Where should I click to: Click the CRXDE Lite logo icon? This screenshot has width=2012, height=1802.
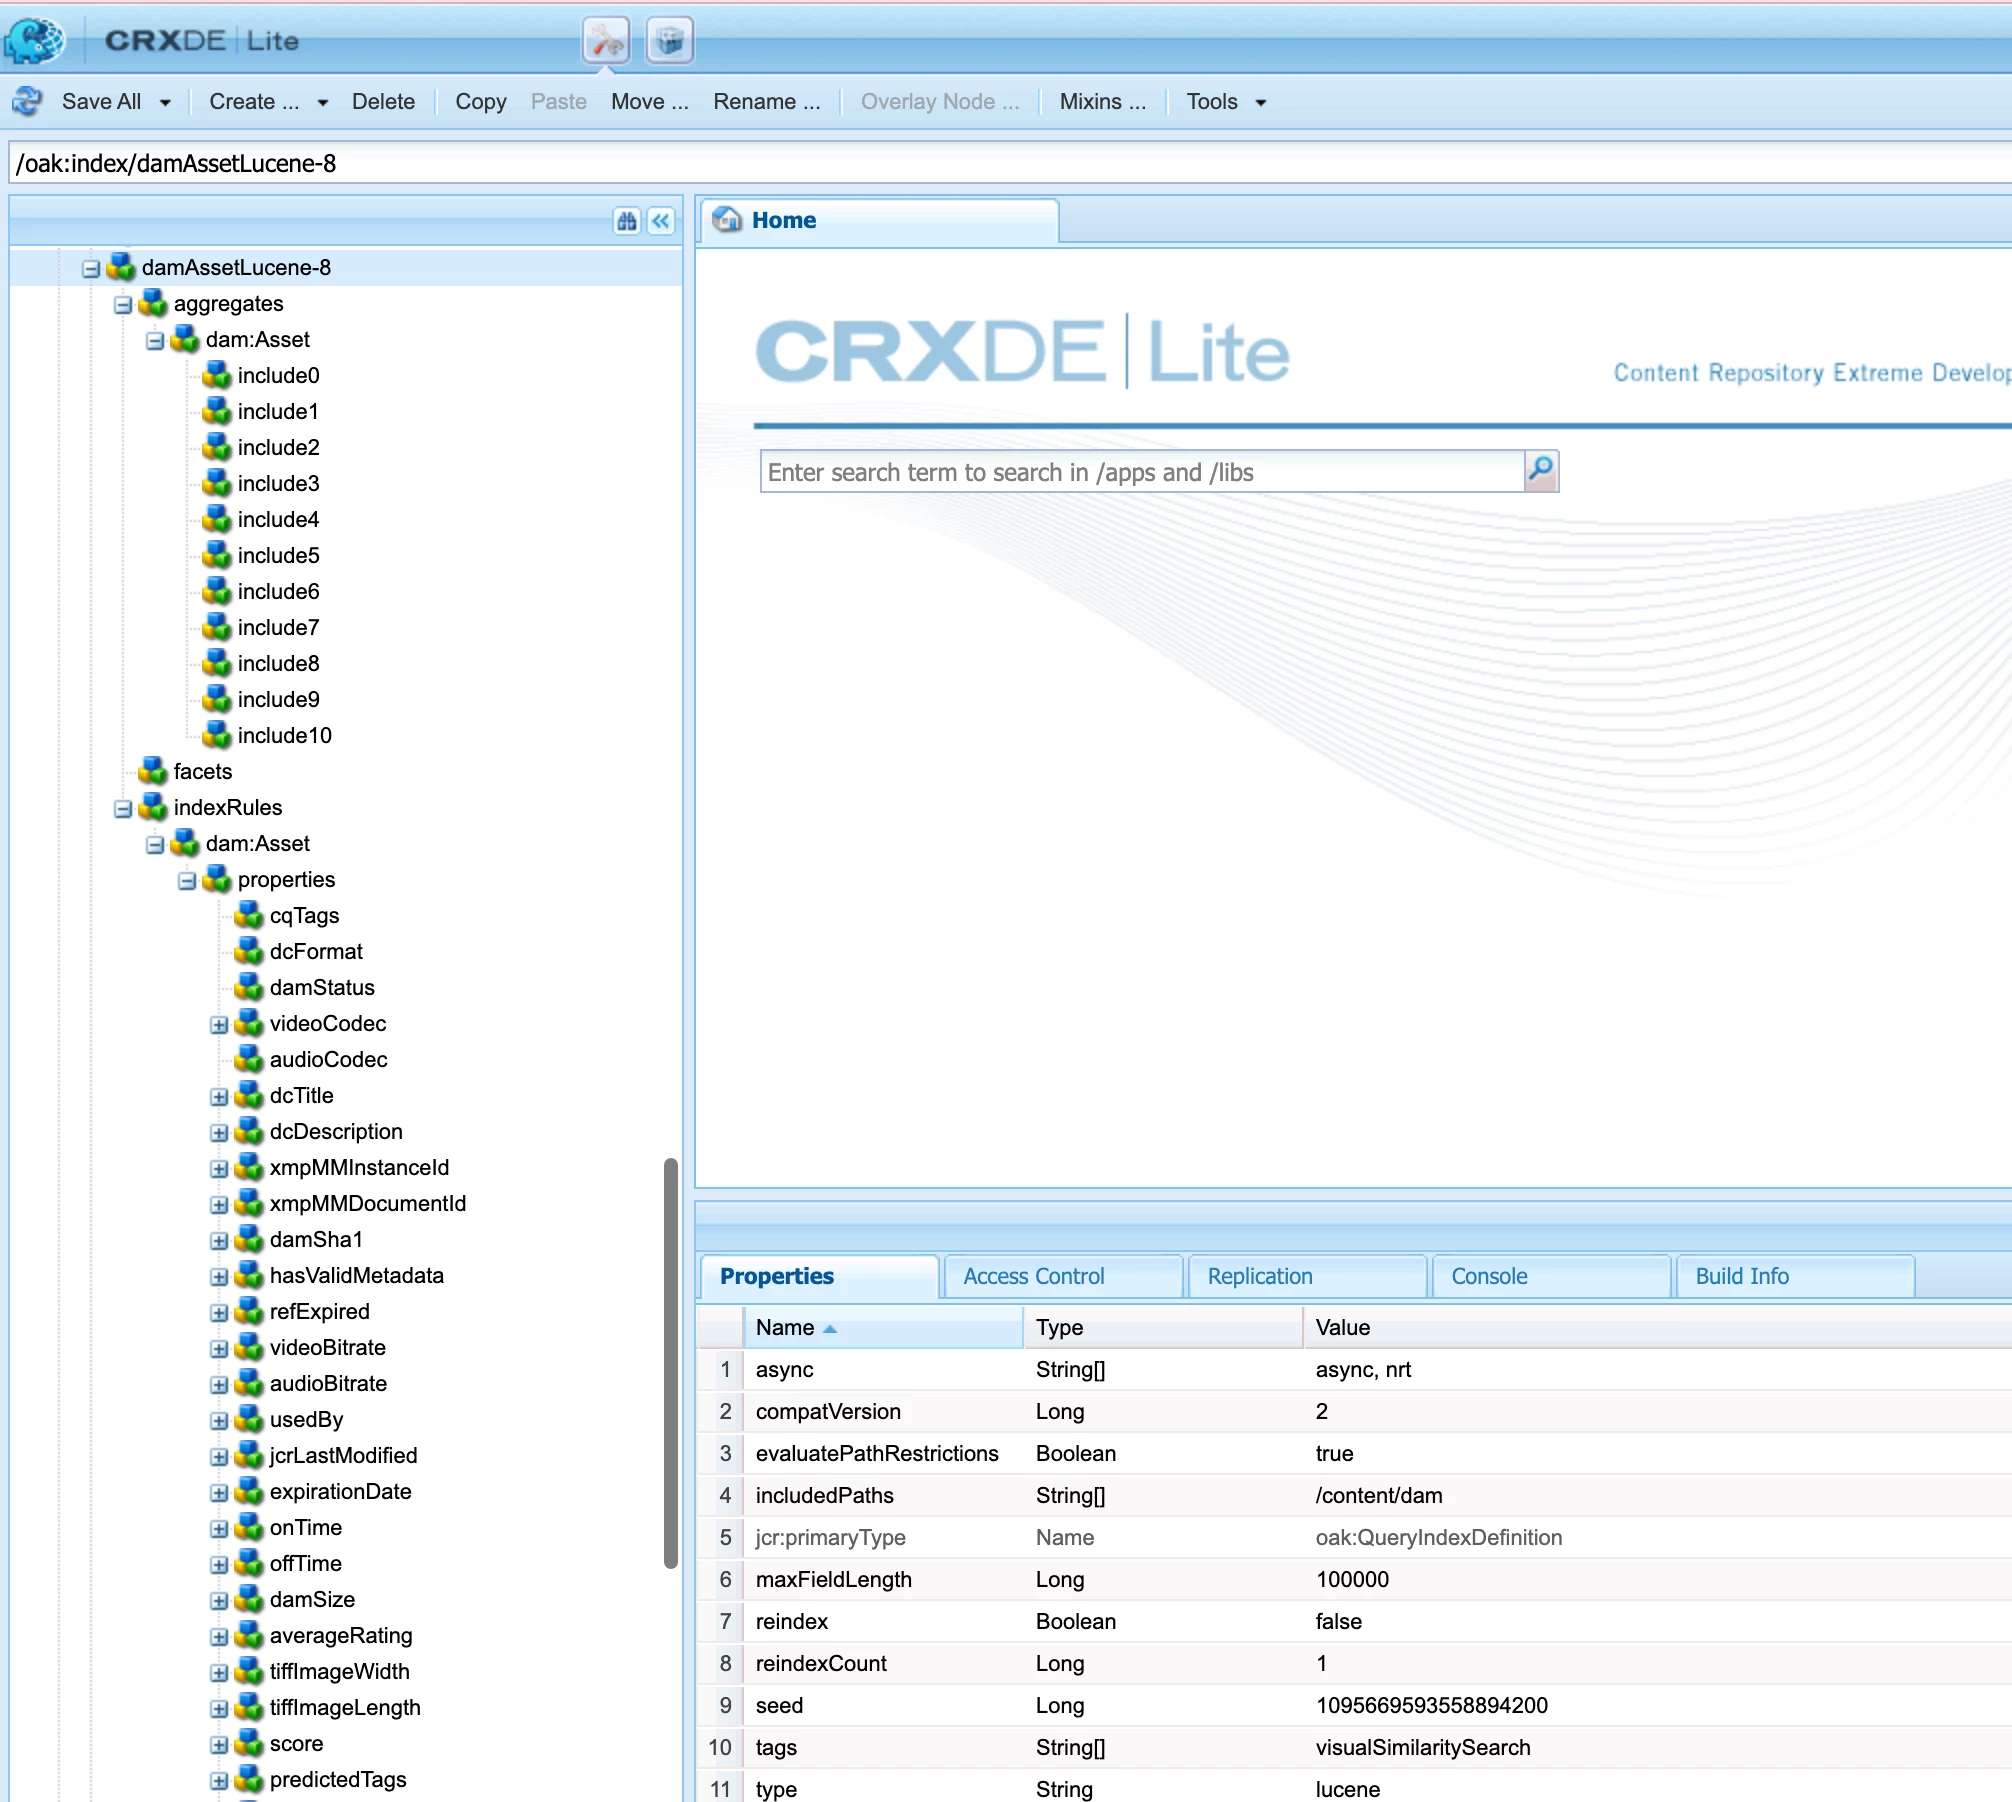coord(34,40)
